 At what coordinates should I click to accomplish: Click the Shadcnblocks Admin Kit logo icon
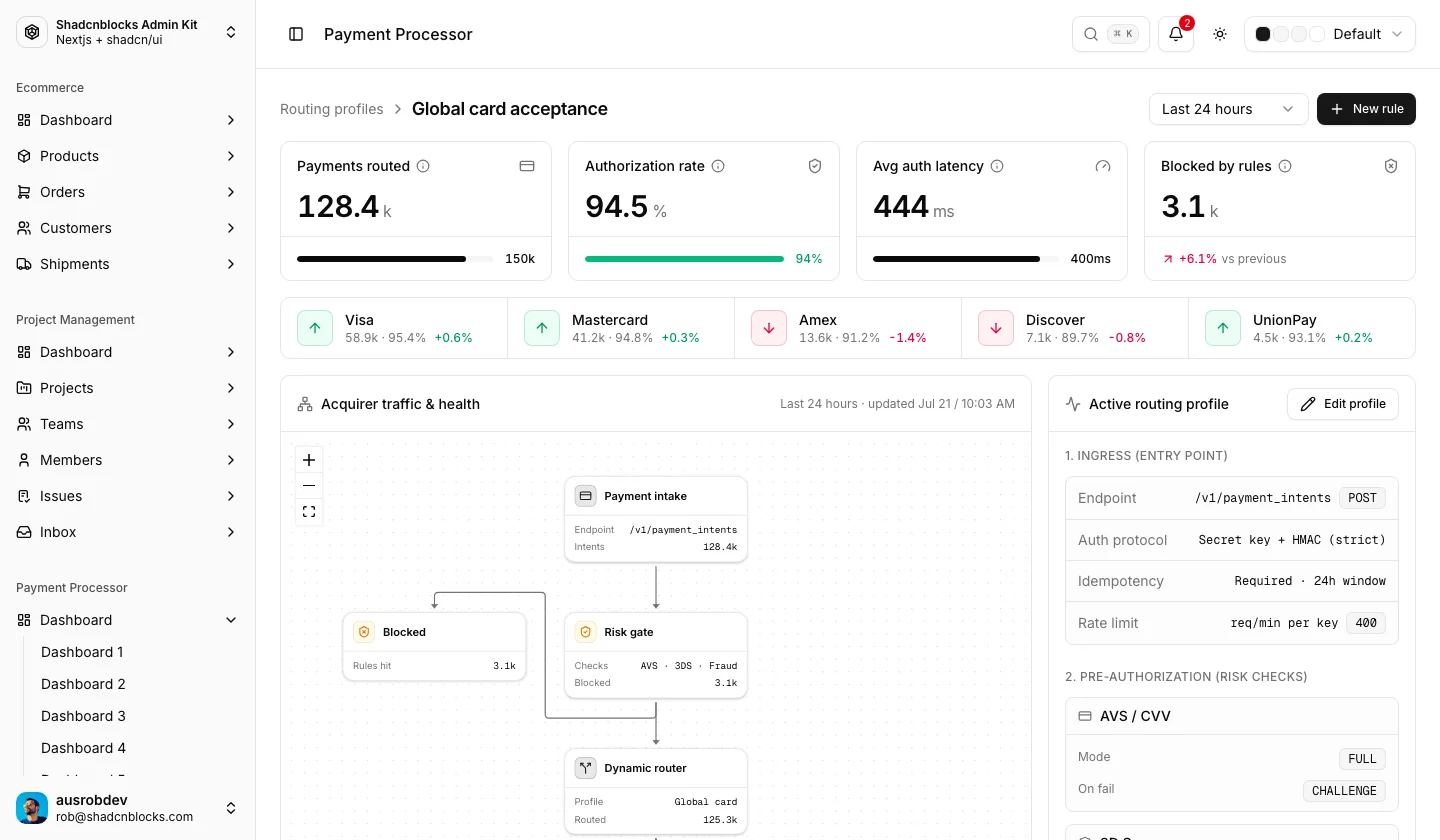[32, 32]
